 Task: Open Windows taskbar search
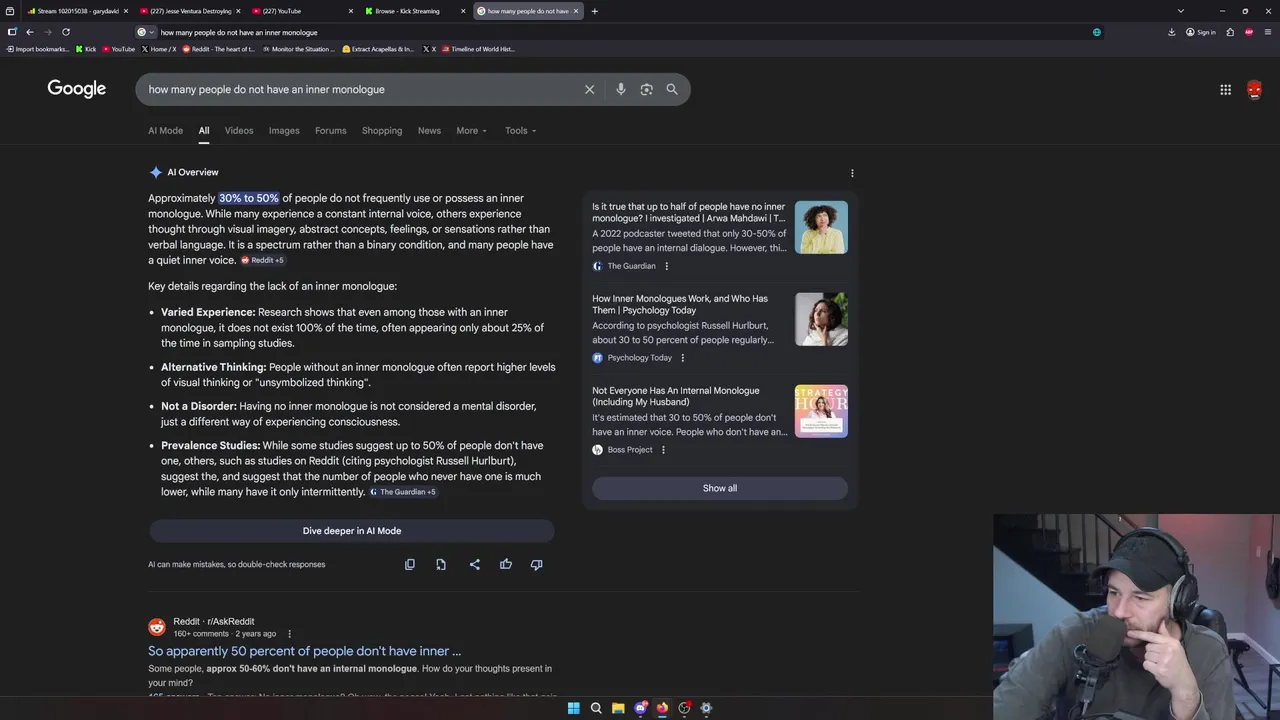[596, 708]
